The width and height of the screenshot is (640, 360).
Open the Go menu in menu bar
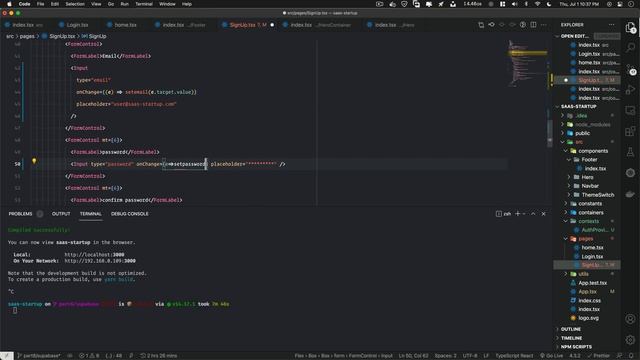click(111, 4)
